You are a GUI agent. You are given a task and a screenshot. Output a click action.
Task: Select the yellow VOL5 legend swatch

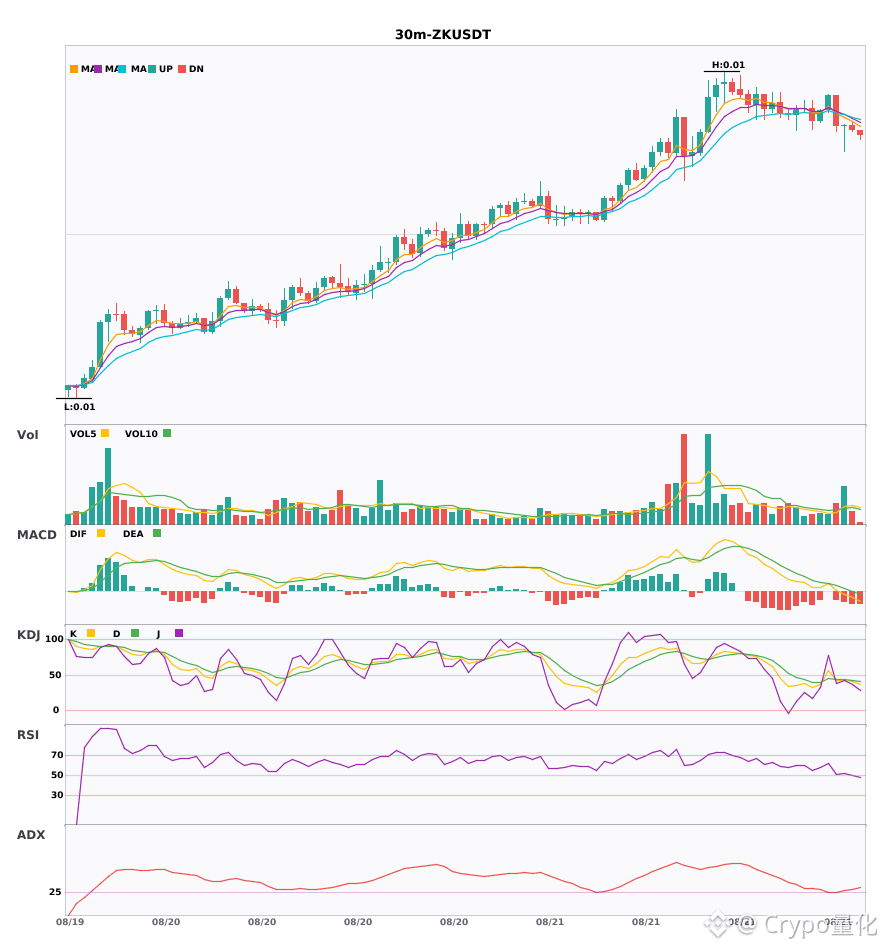(x=105, y=433)
